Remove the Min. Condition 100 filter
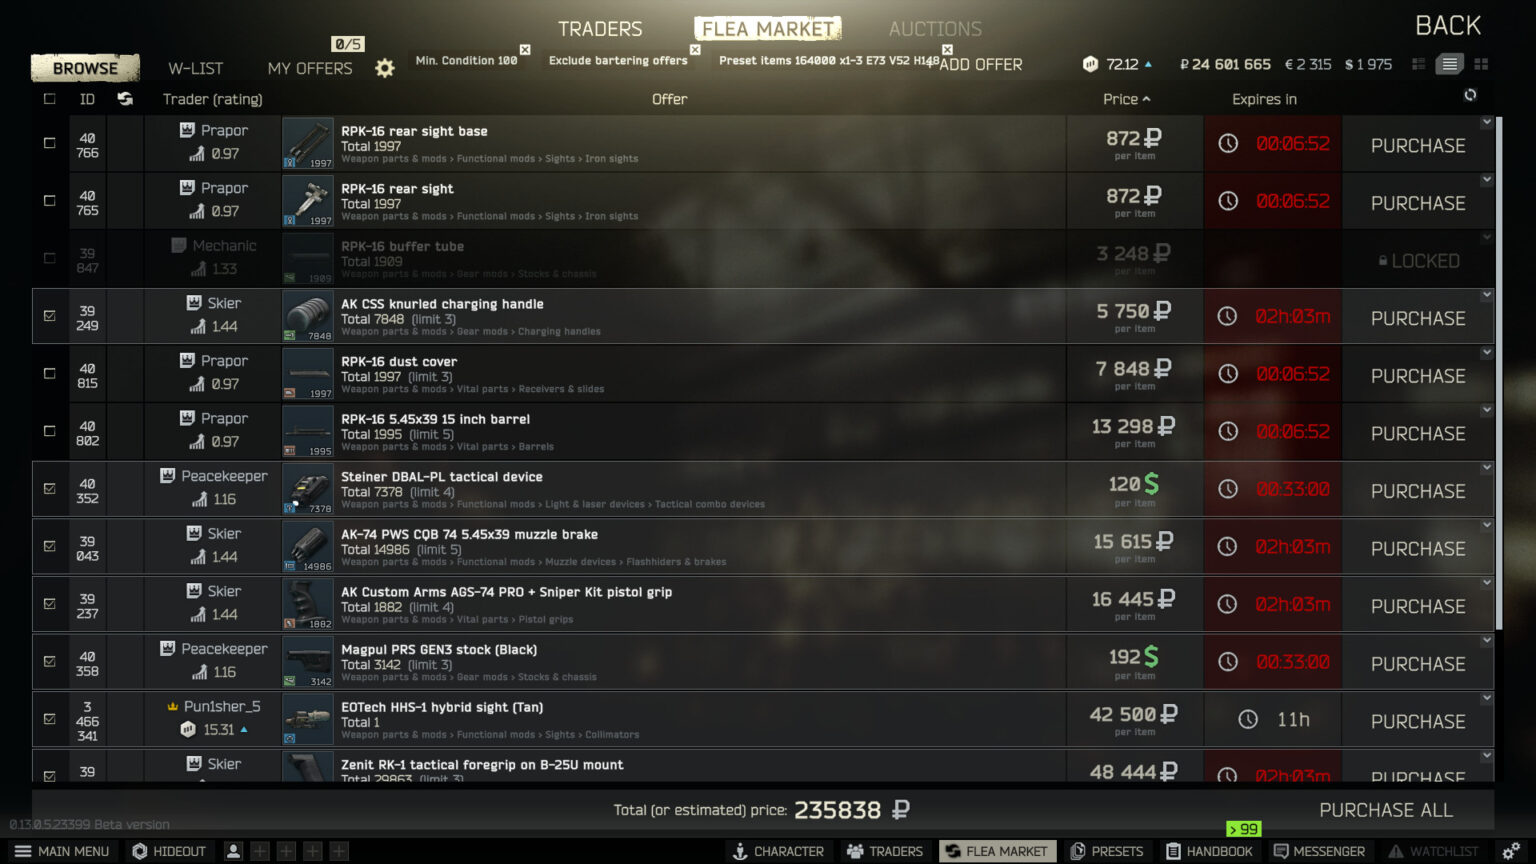 coord(525,49)
